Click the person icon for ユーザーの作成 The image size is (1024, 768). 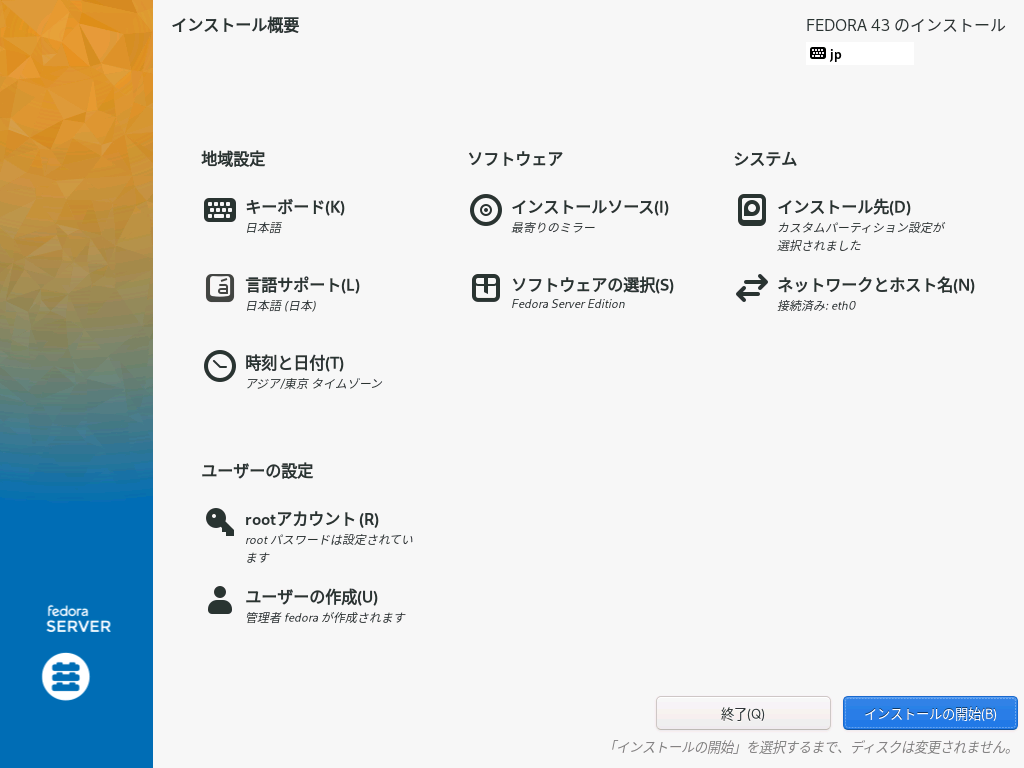[220, 600]
